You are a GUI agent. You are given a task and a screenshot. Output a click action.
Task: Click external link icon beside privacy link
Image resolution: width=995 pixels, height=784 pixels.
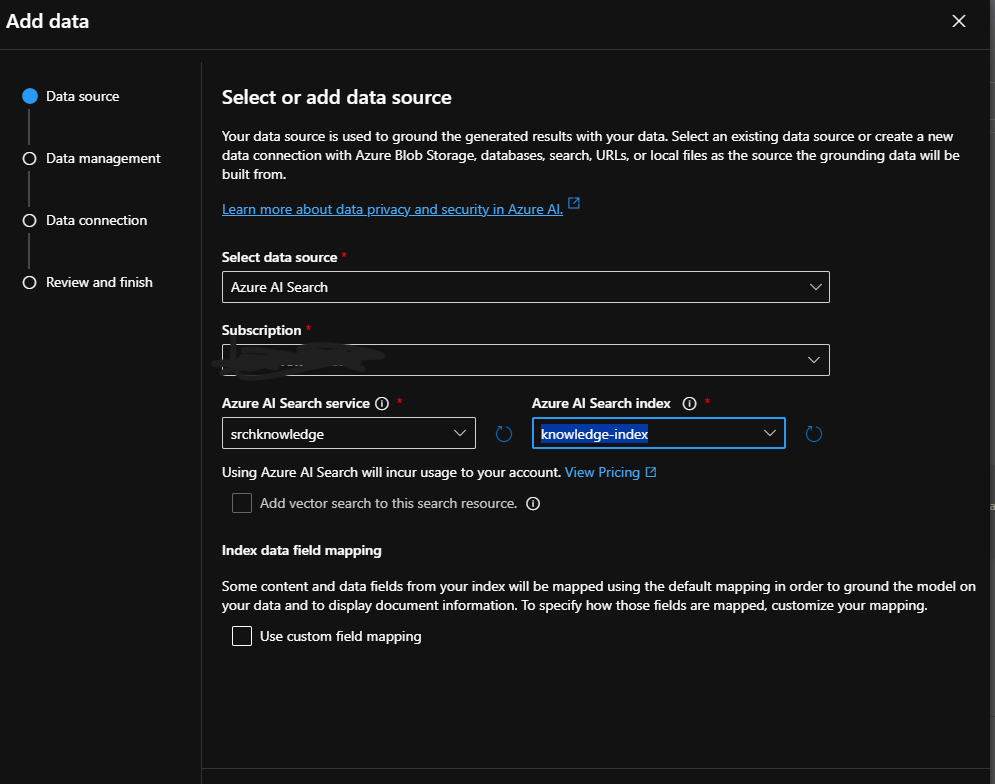[x=574, y=203]
